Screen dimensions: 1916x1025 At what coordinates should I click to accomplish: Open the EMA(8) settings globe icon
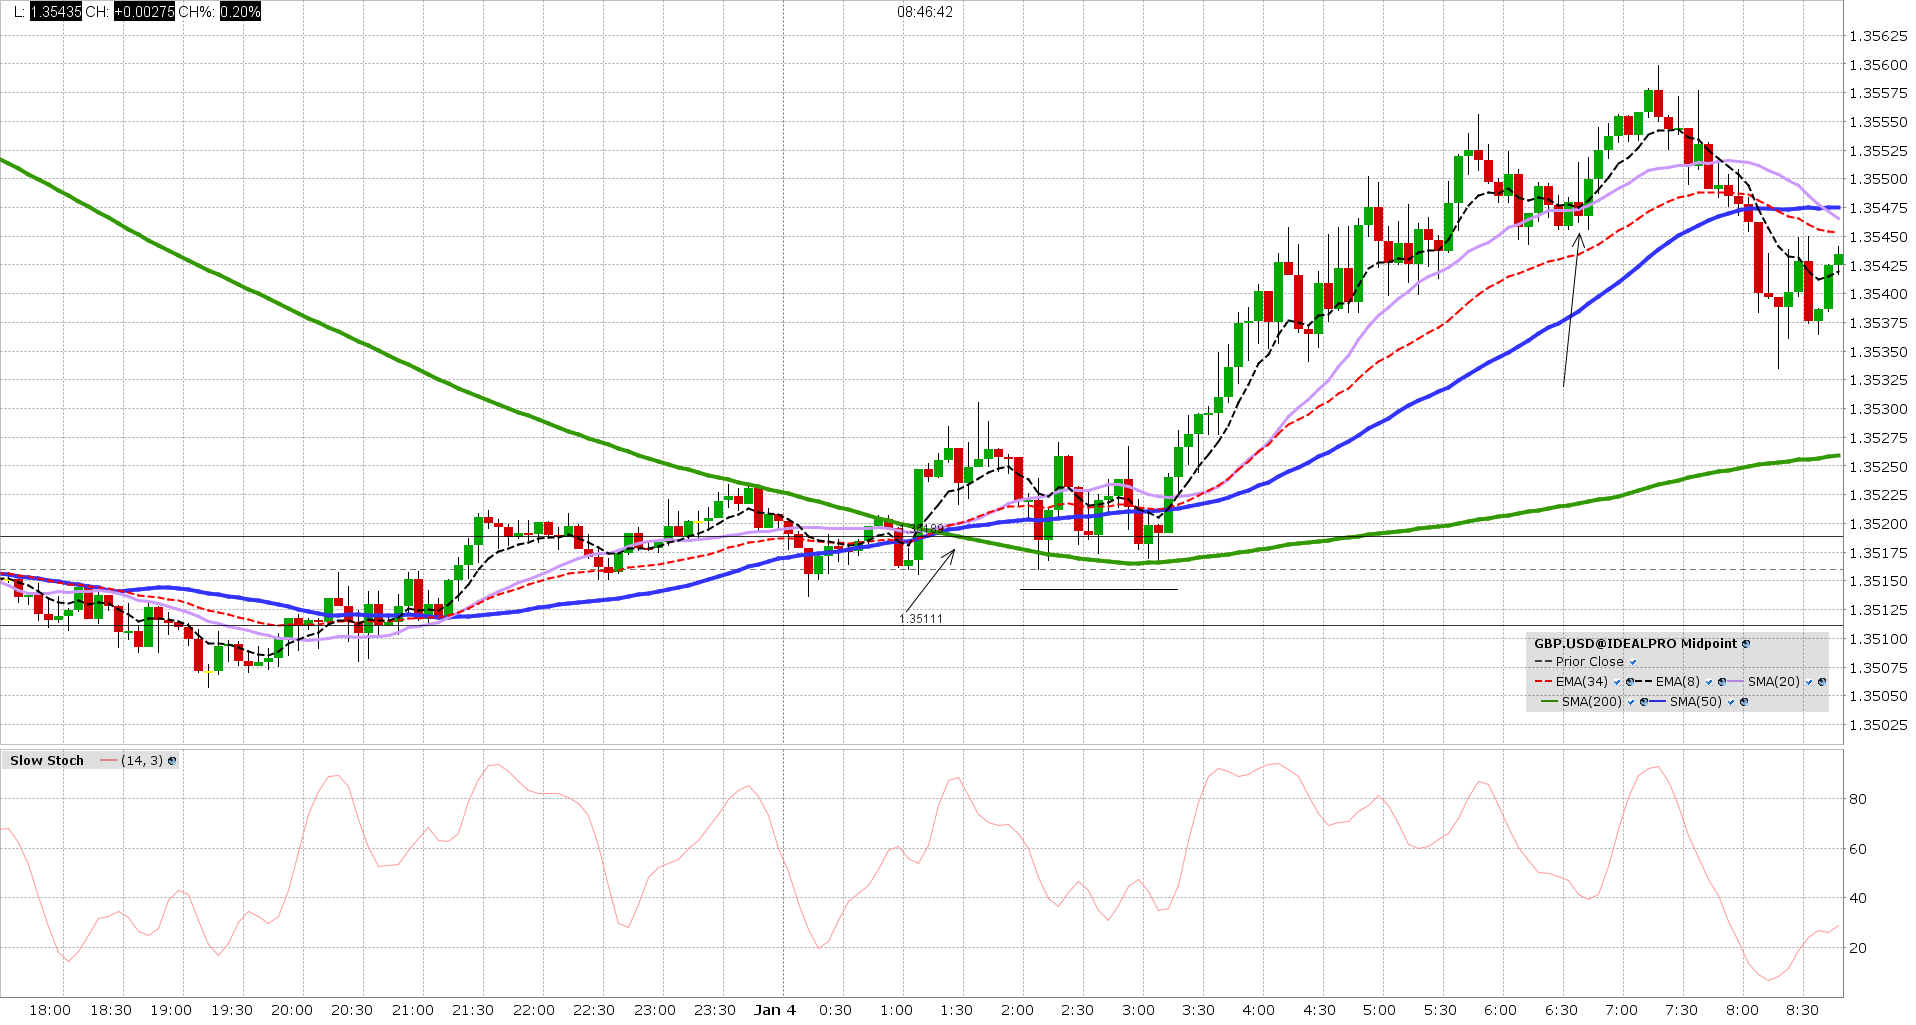[x=1722, y=682]
